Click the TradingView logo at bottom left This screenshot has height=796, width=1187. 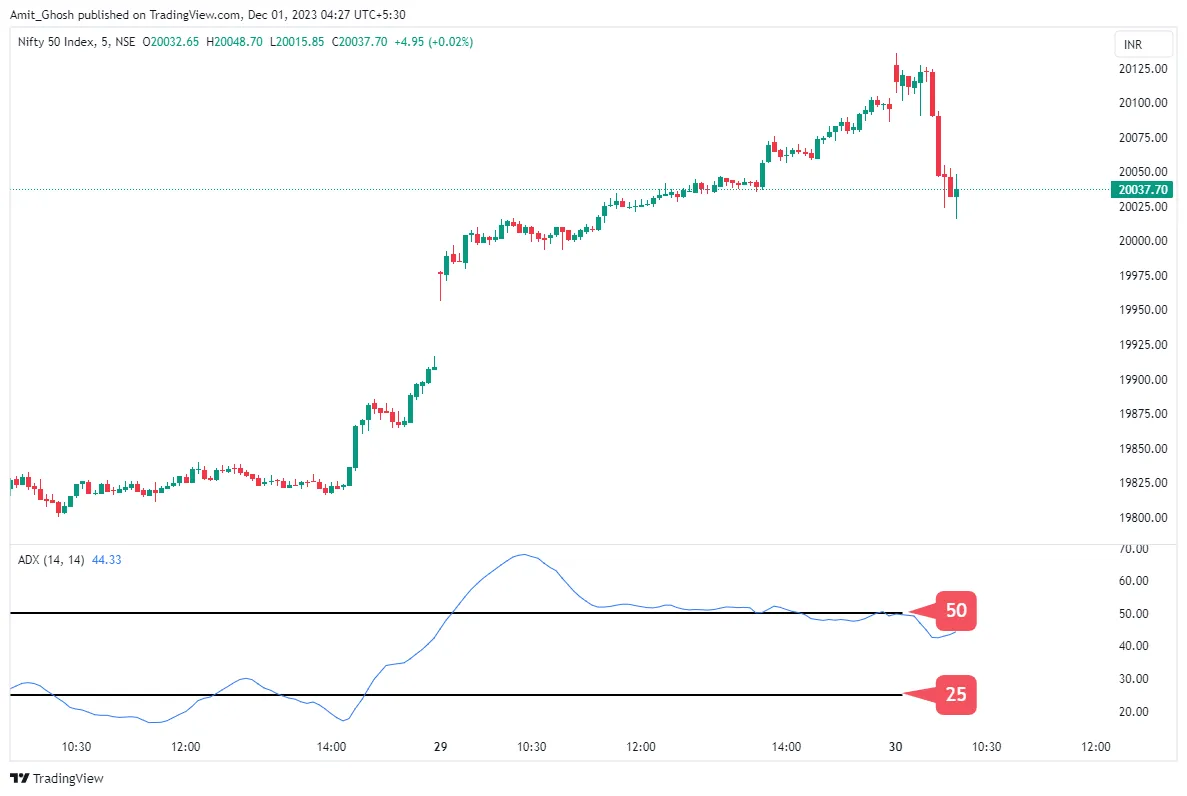tap(57, 778)
